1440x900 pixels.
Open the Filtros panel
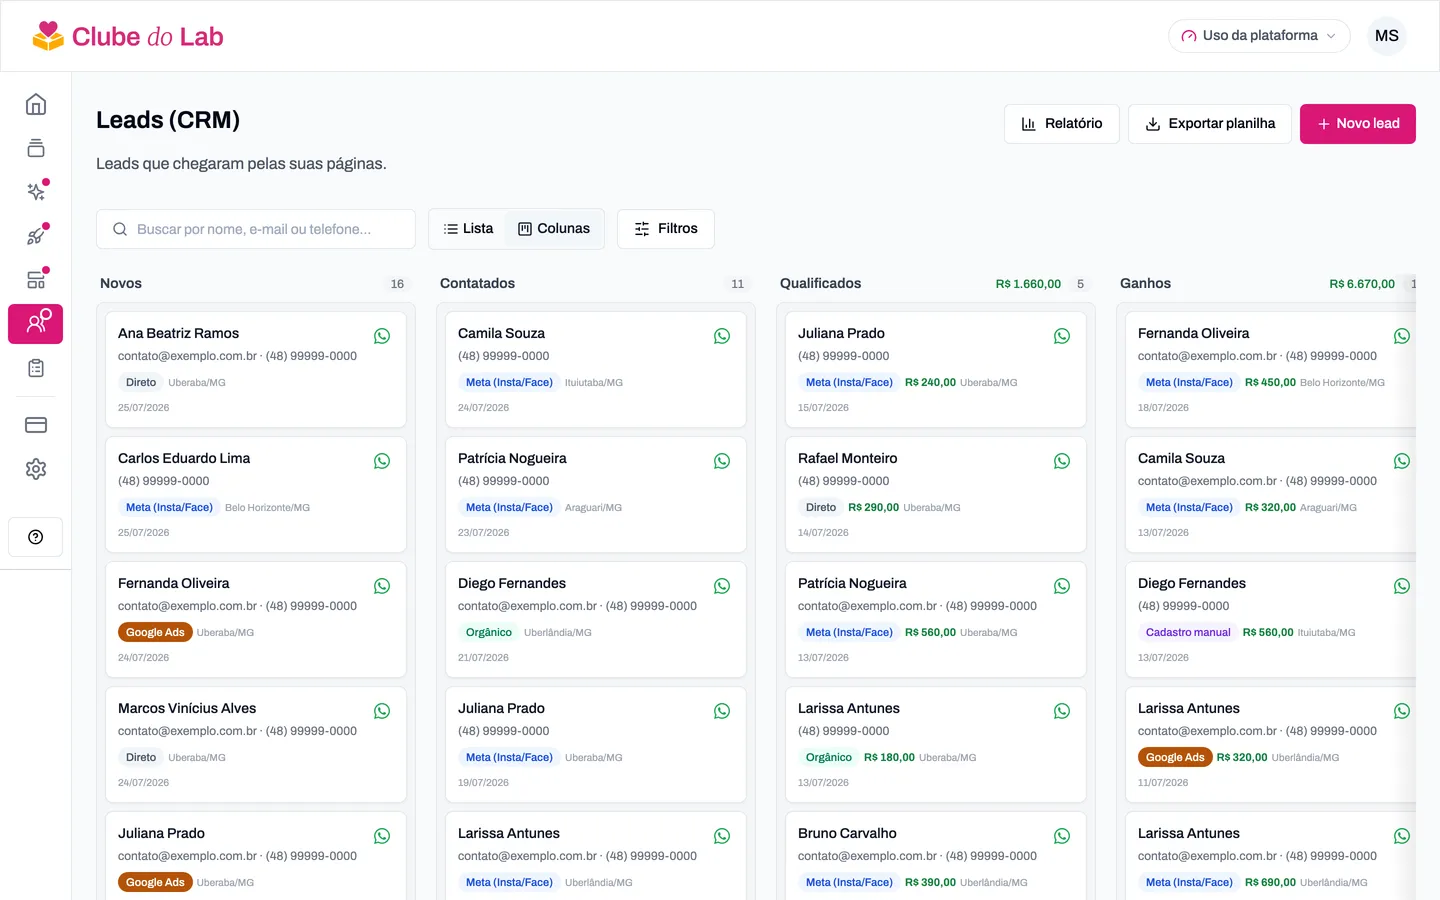click(x=666, y=229)
